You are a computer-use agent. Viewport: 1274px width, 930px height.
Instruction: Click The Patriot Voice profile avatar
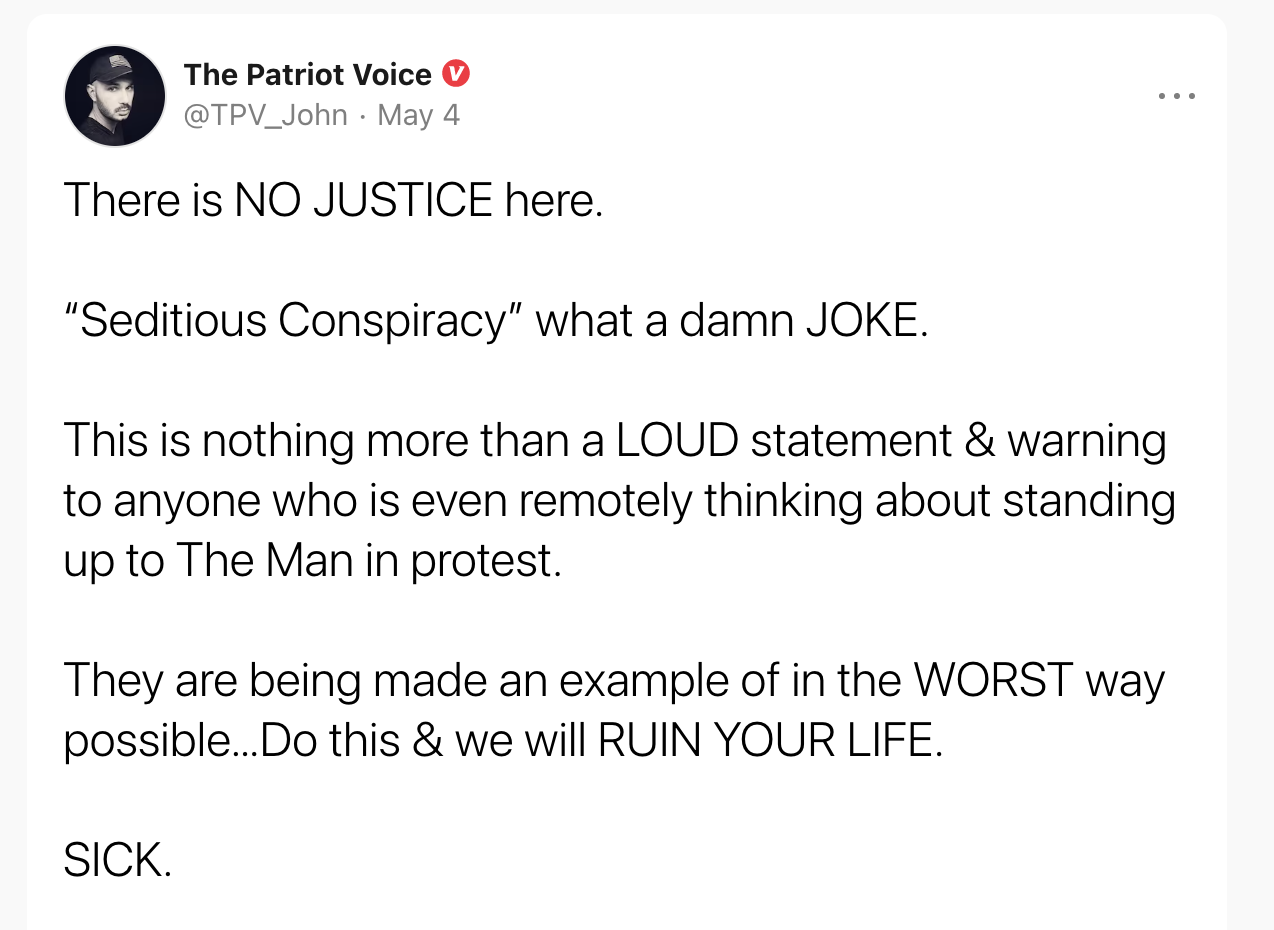[114, 95]
